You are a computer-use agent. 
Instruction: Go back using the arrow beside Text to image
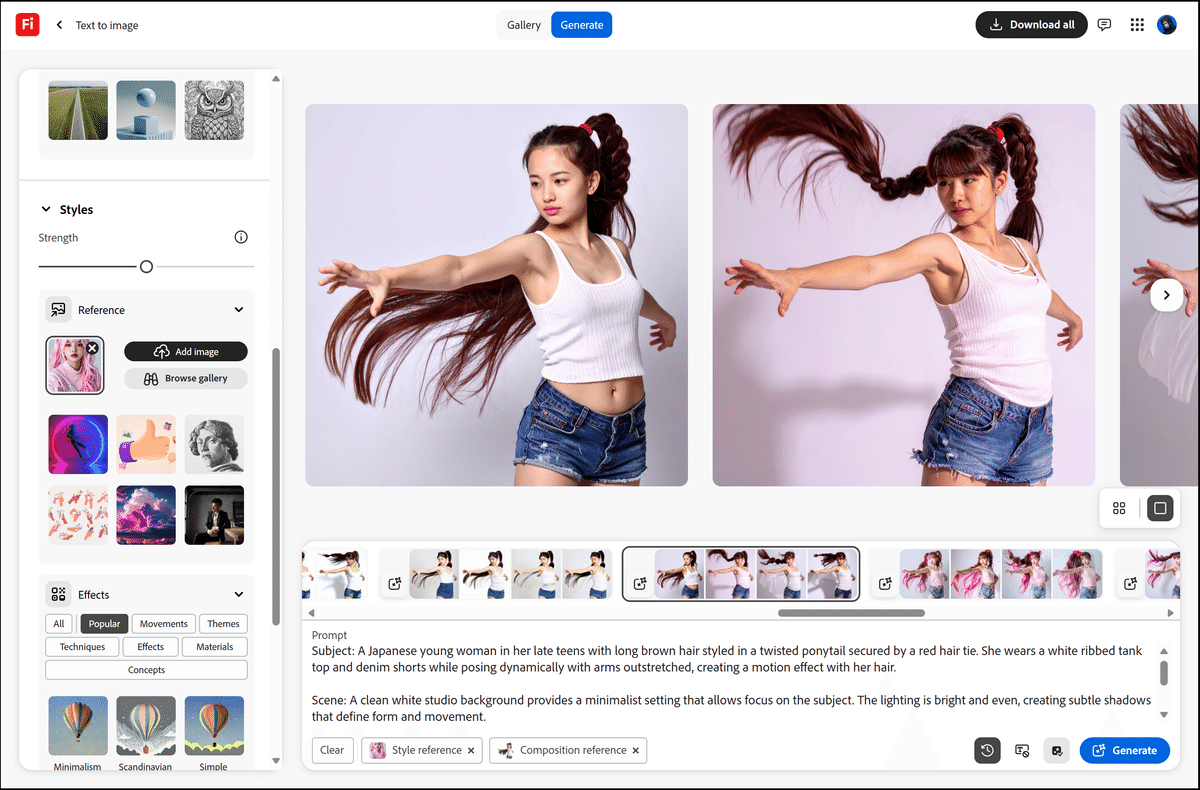pos(59,25)
